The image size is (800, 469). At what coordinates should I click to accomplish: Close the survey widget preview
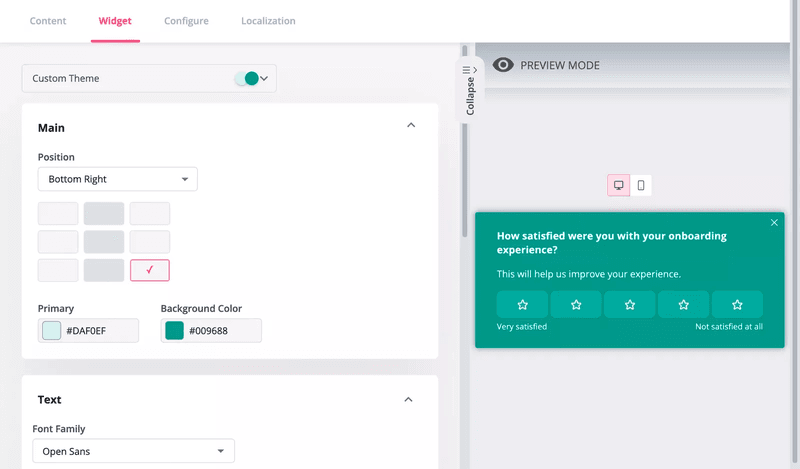pos(774,223)
